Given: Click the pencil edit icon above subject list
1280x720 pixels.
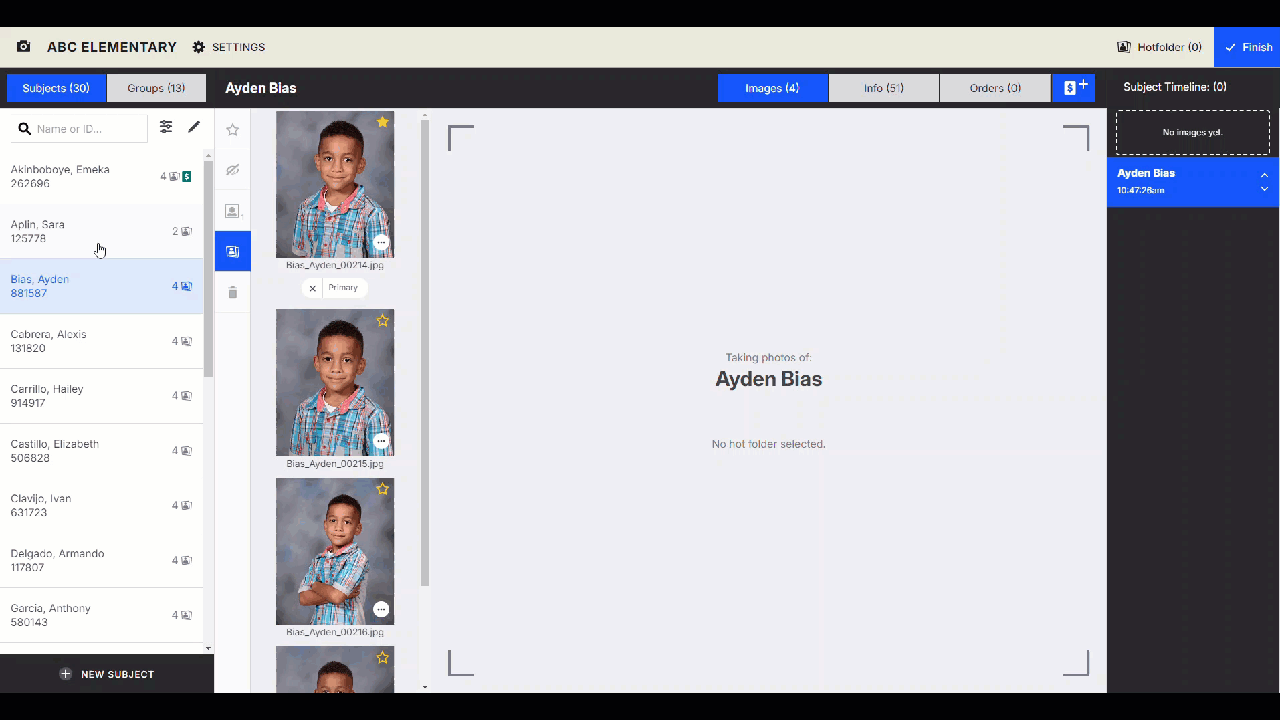Looking at the screenshot, I should pyautogui.click(x=194, y=127).
